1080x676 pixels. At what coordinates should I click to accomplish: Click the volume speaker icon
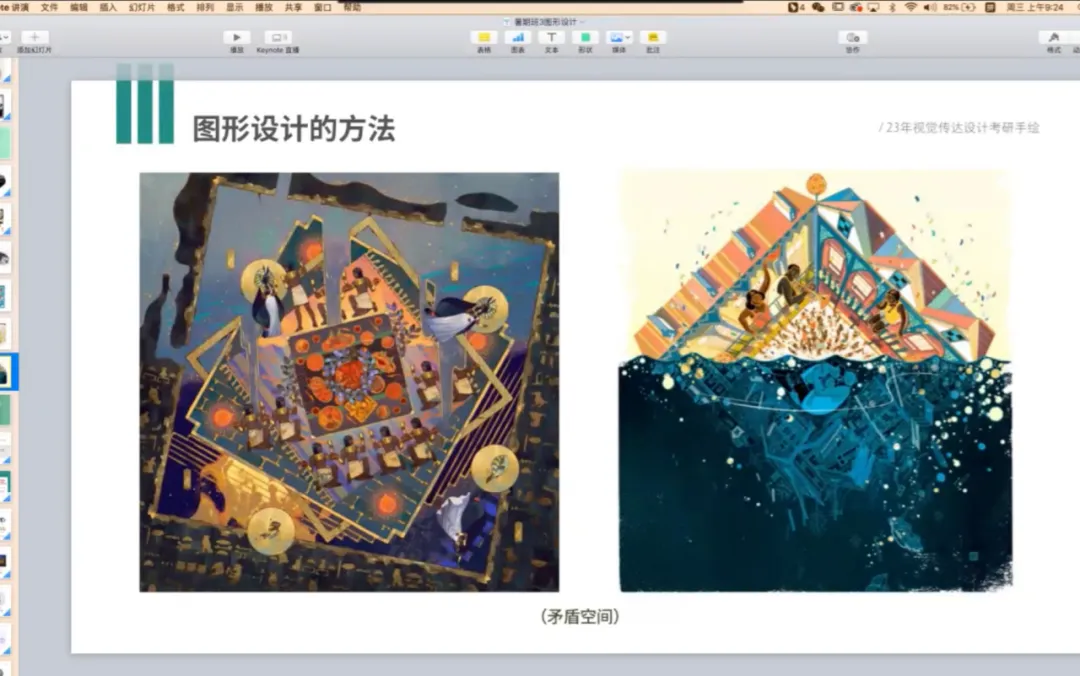930,7
